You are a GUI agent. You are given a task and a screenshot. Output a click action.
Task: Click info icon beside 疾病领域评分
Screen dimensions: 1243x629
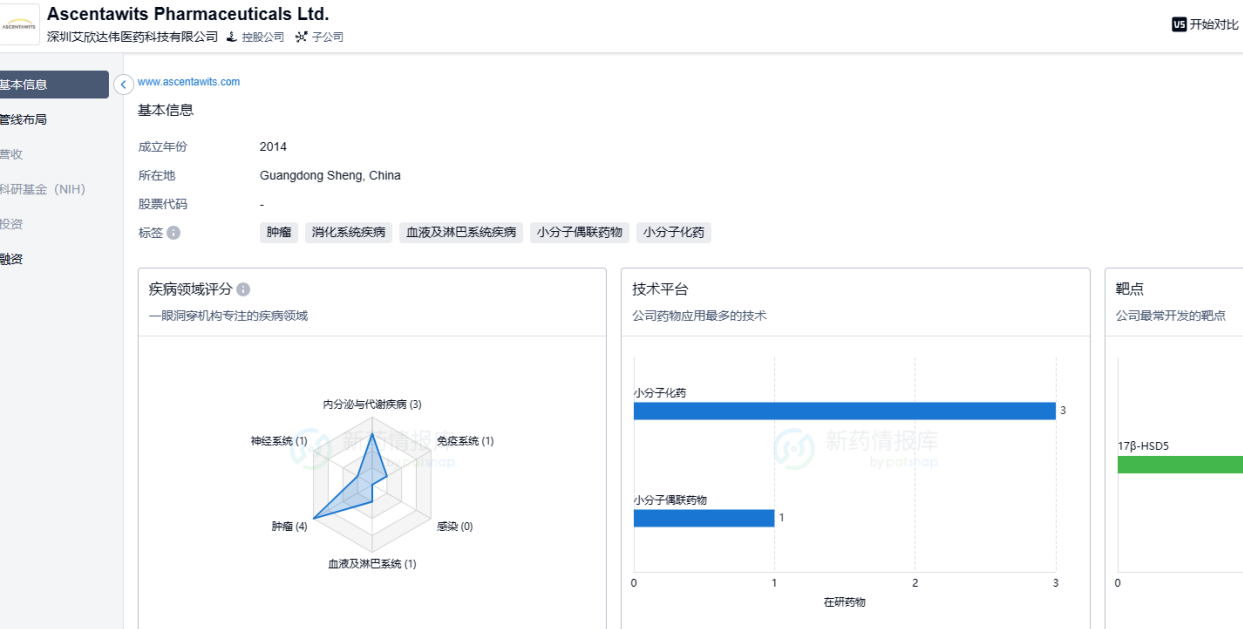243,290
